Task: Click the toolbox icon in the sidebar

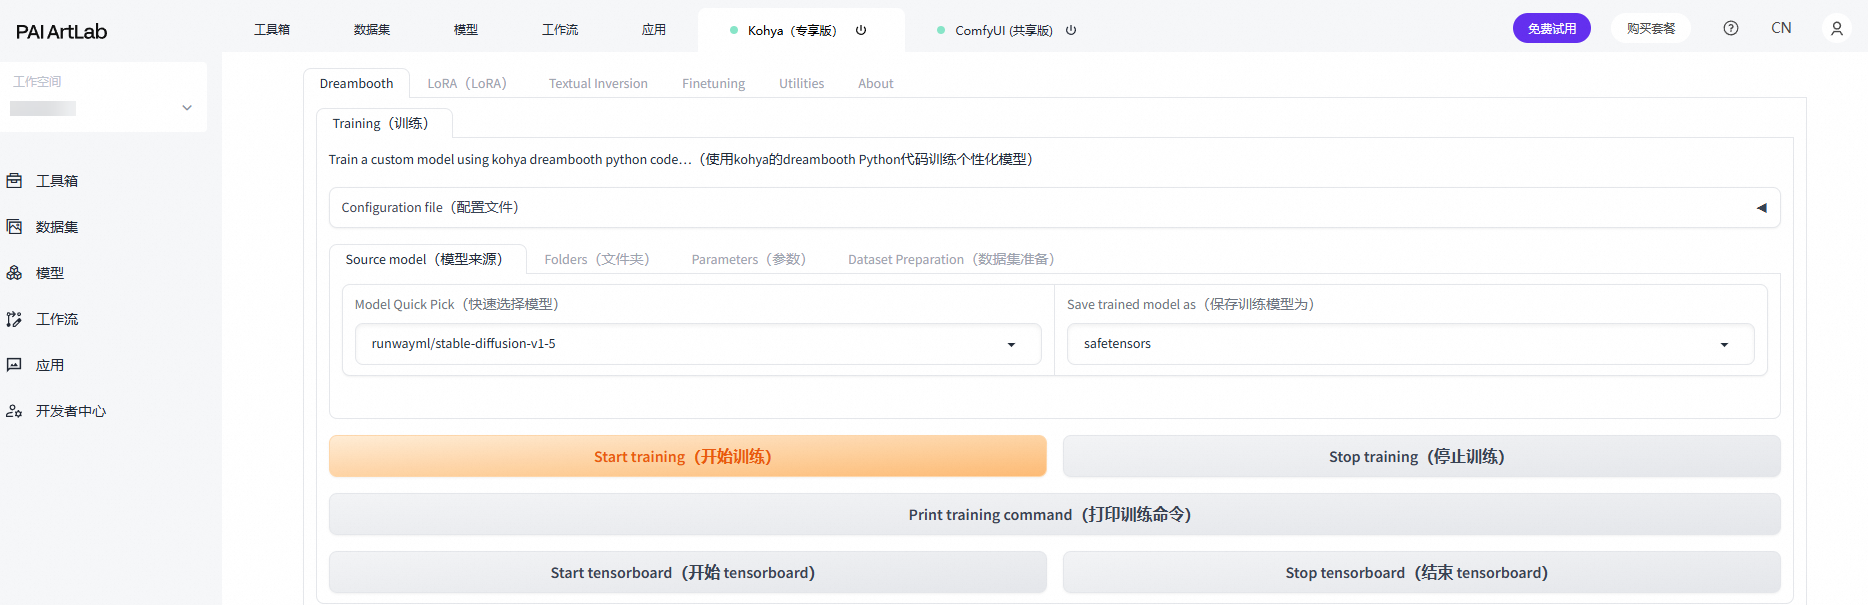Action: 14,181
